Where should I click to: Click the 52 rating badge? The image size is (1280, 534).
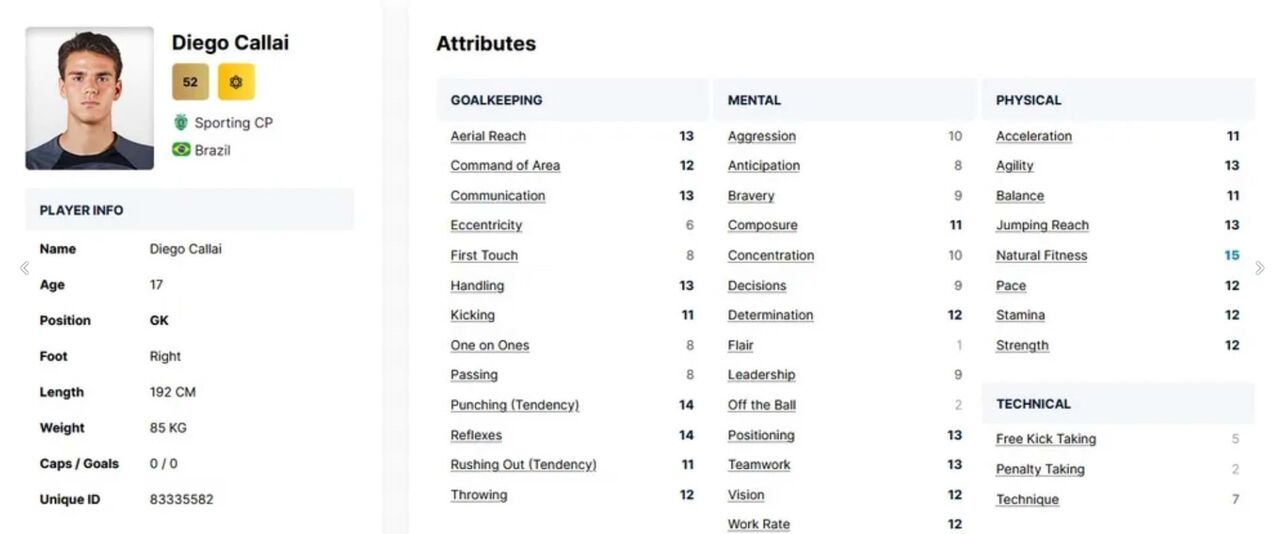click(x=190, y=82)
